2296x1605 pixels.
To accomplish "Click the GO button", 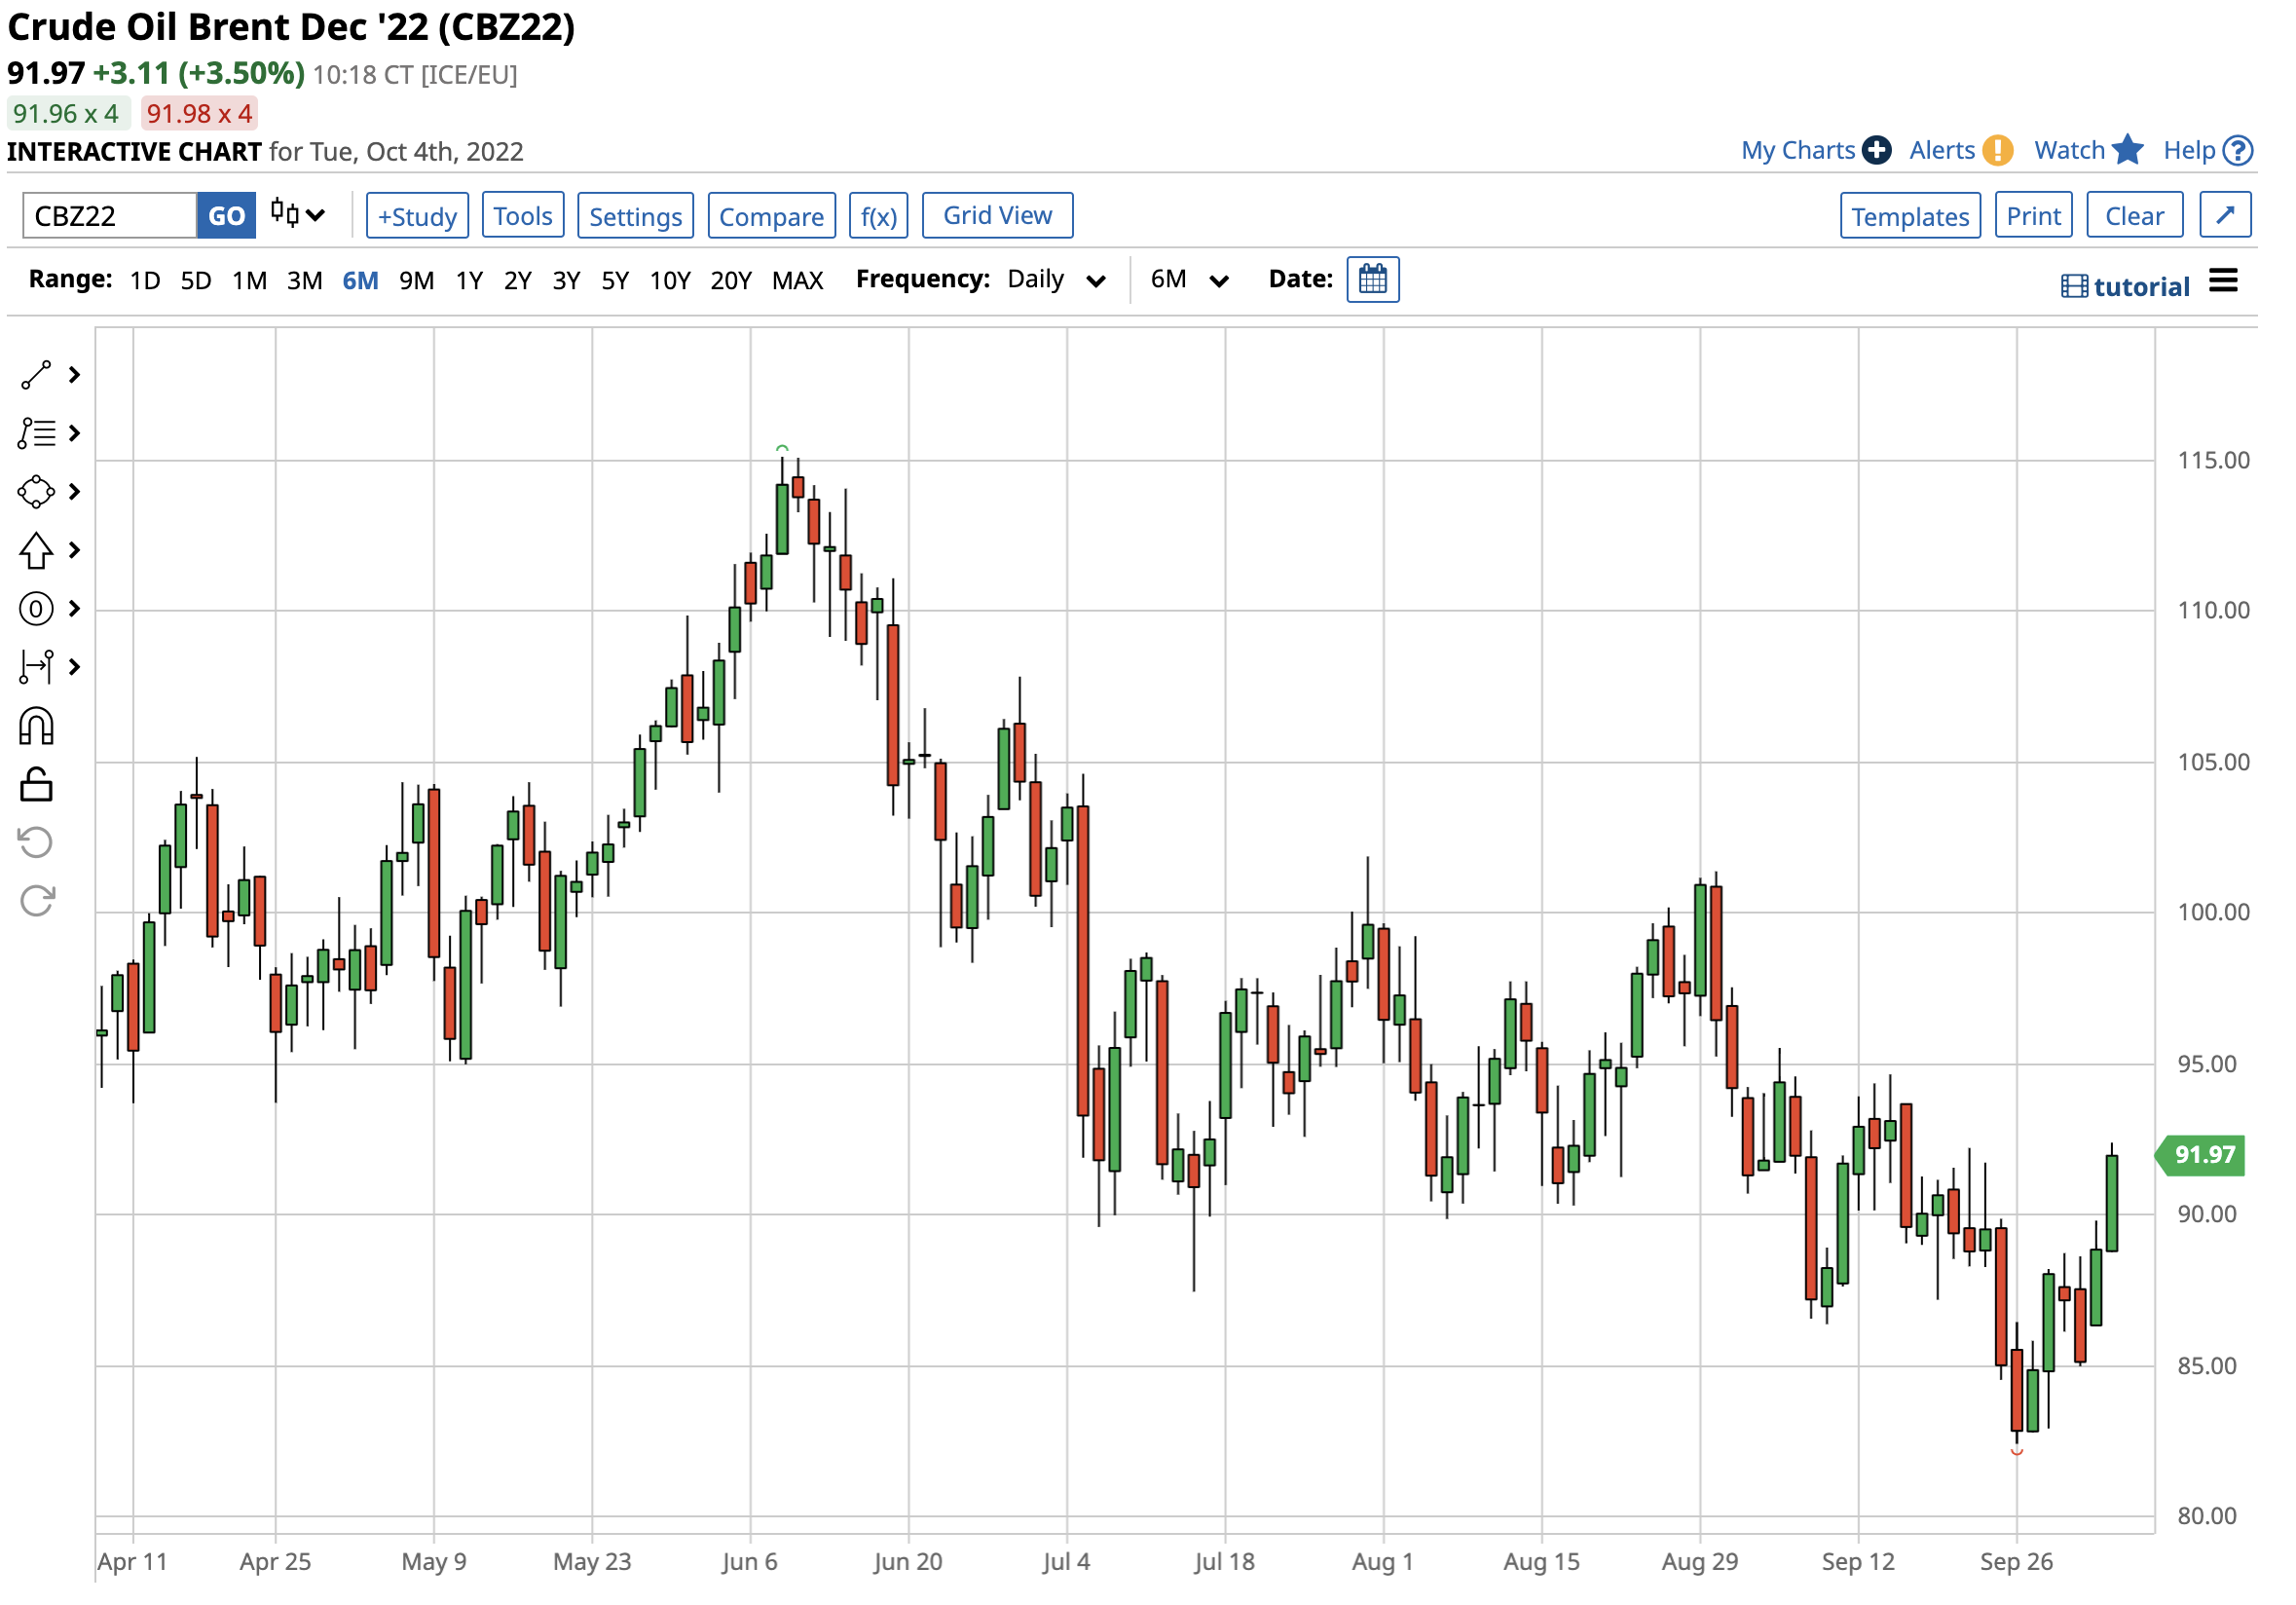I will point(227,216).
